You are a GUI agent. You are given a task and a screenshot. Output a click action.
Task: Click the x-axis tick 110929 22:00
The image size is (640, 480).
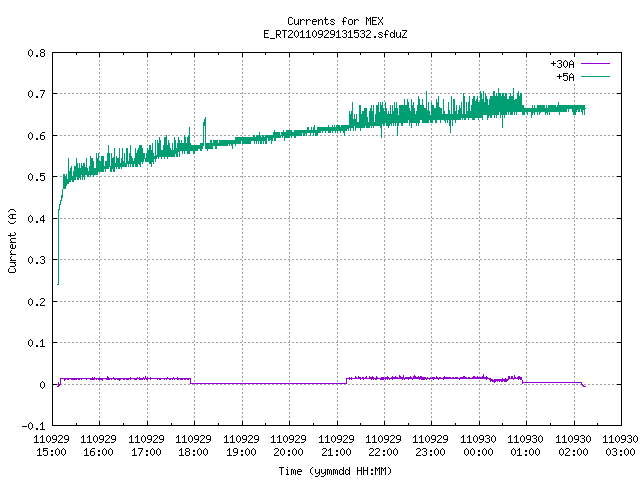coord(383,446)
